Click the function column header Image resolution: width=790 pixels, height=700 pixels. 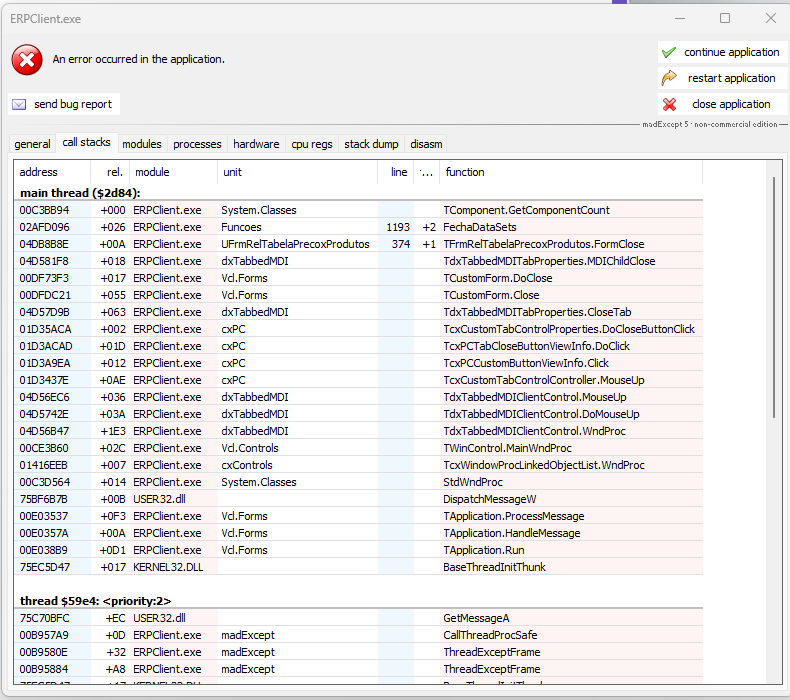point(570,172)
